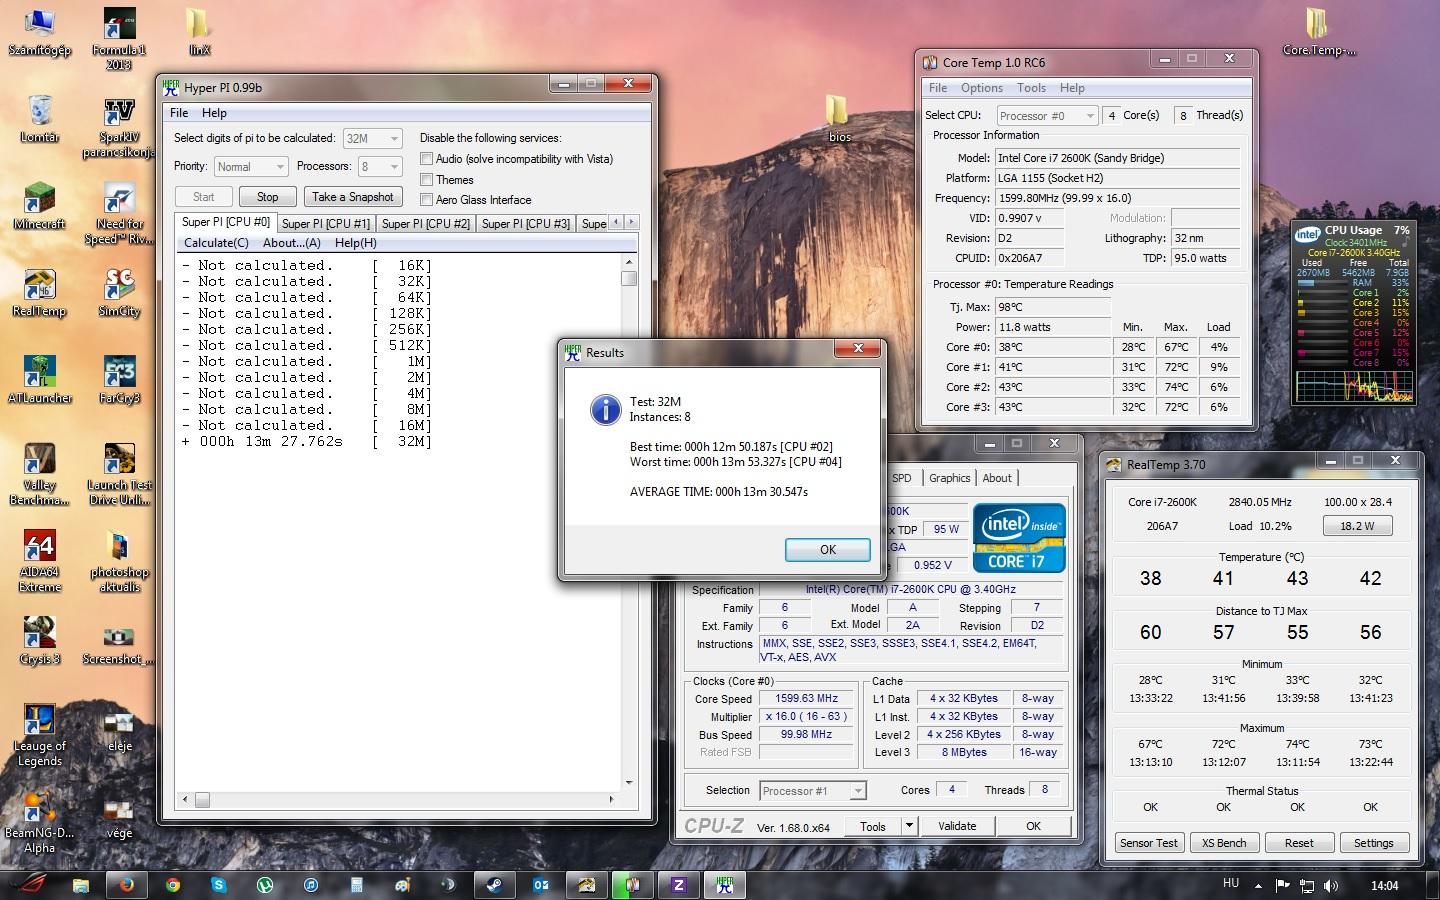Viewport: 1440px width, 900px height.
Task: Open Calculate(C) menu in Super PI
Action: pos(216,243)
